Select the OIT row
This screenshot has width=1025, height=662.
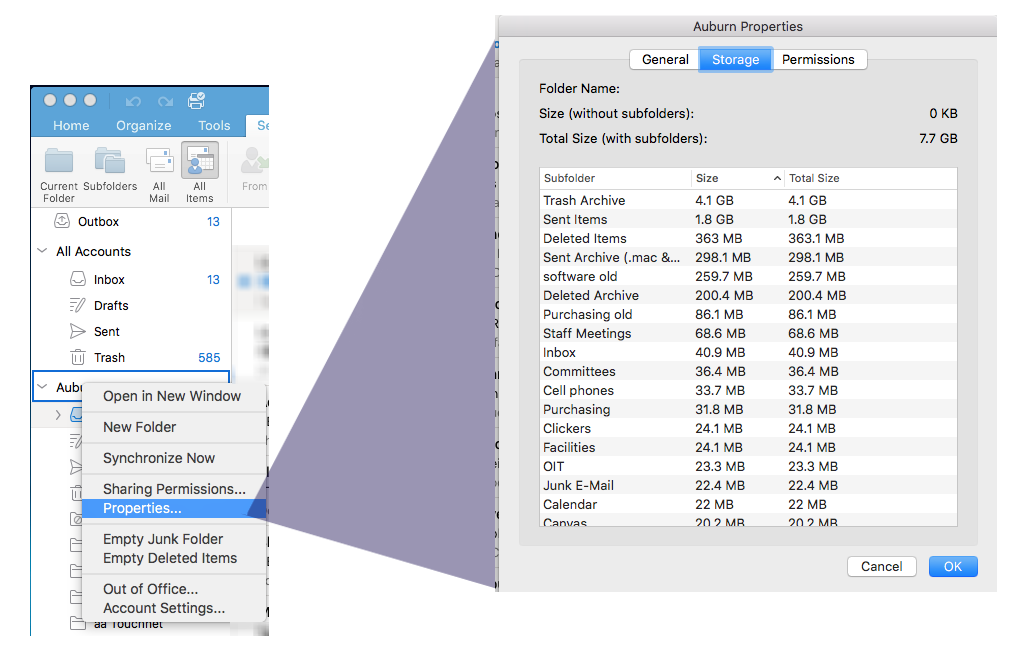pyautogui.click(x=748, y=466)
